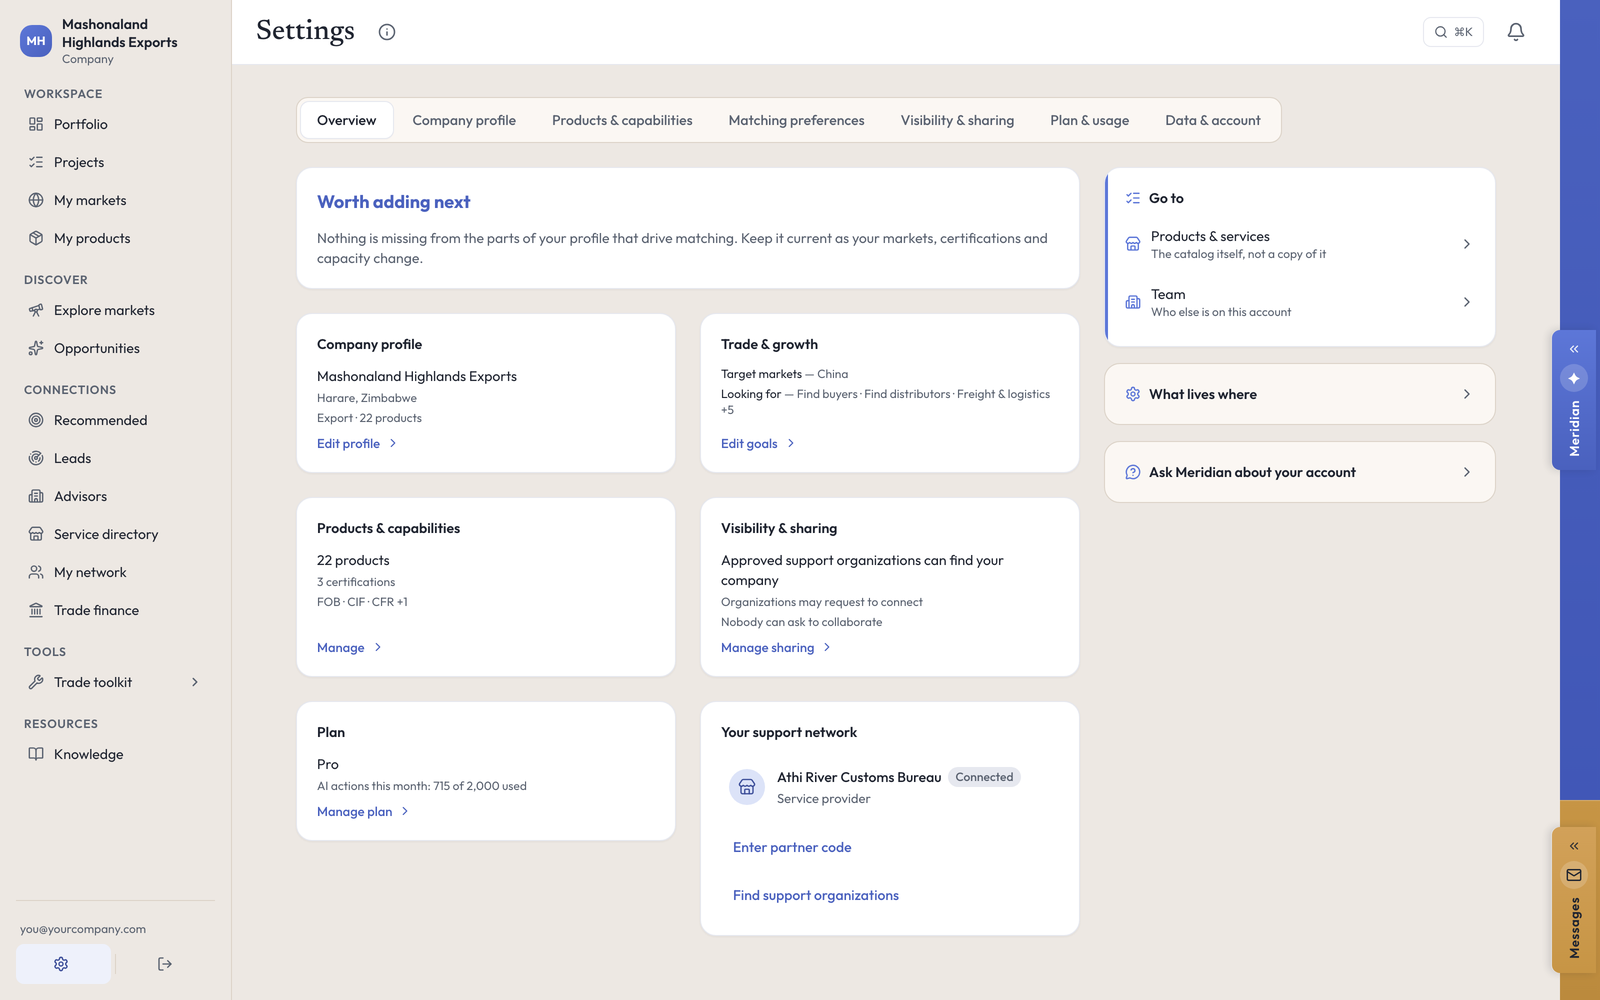Open My products in the sidebar
Viewport: 1600px width, 1000px height.
[x=115, y=238]
